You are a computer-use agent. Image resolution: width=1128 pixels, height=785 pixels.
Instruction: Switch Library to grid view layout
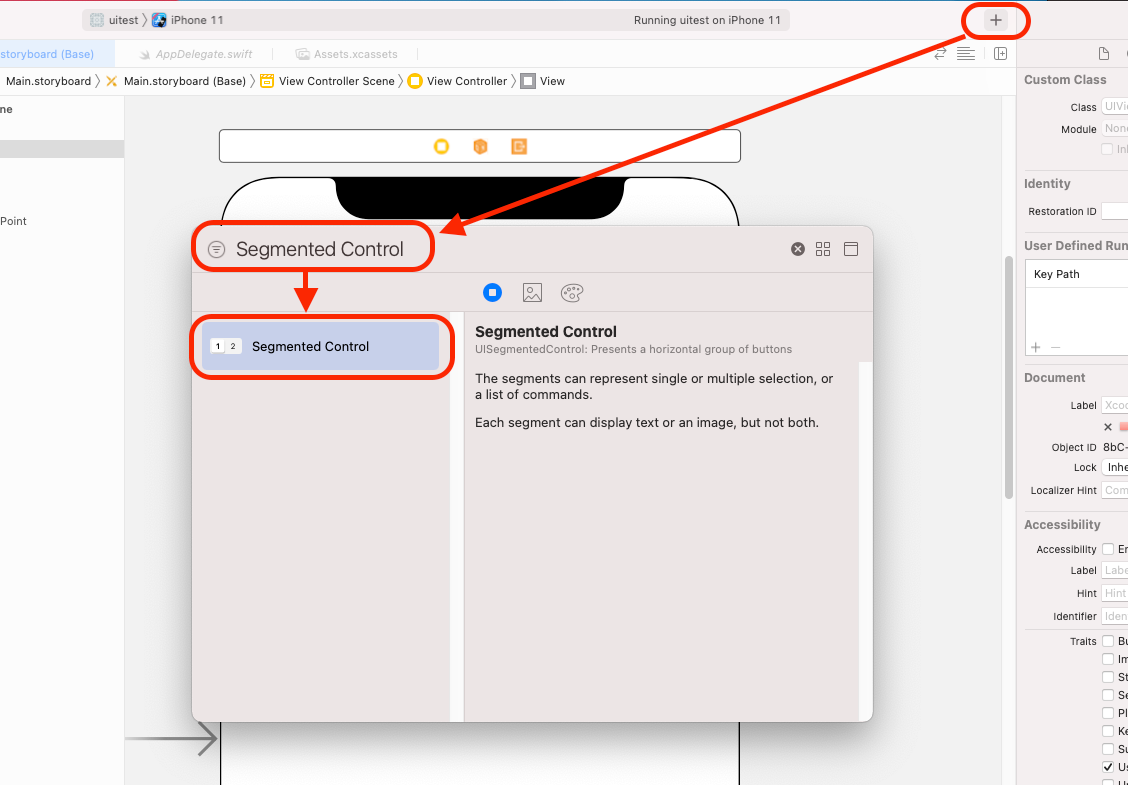tap(823, 249)
